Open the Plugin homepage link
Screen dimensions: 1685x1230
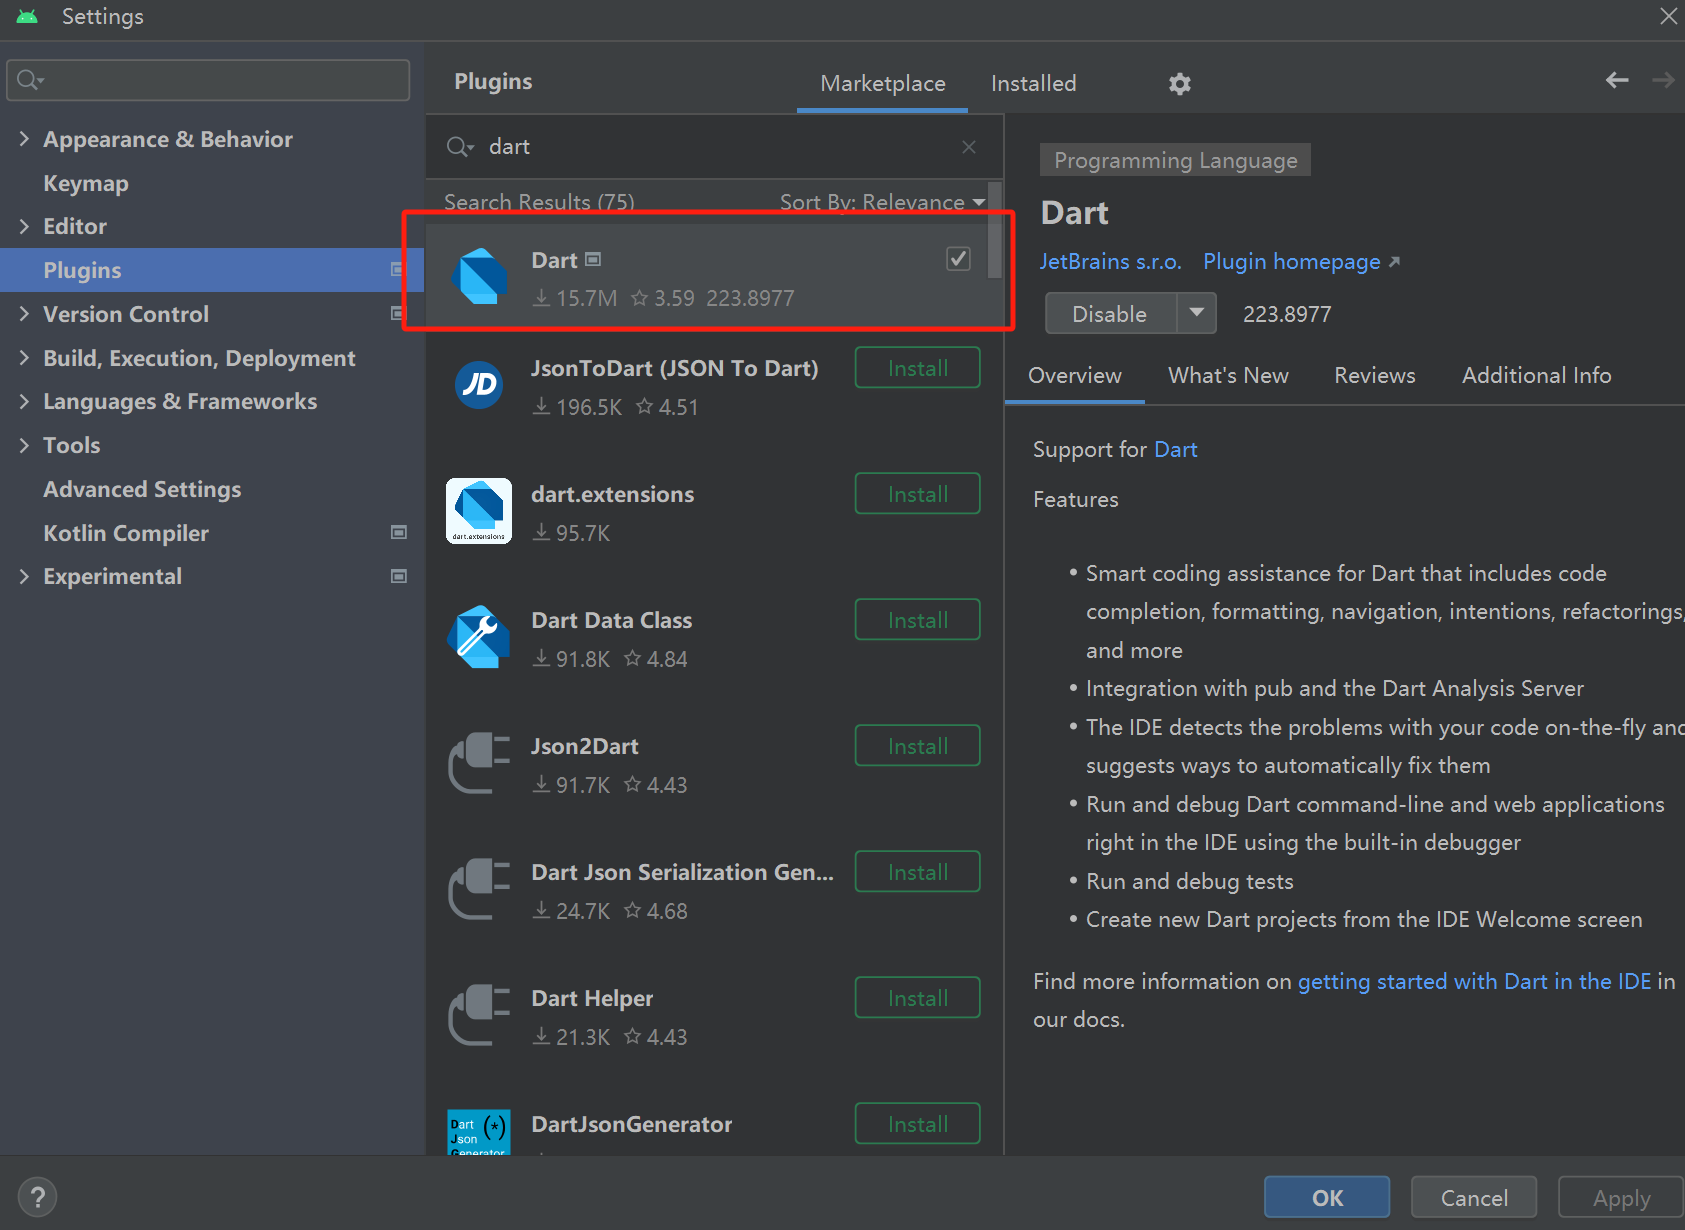(1291, 261)
